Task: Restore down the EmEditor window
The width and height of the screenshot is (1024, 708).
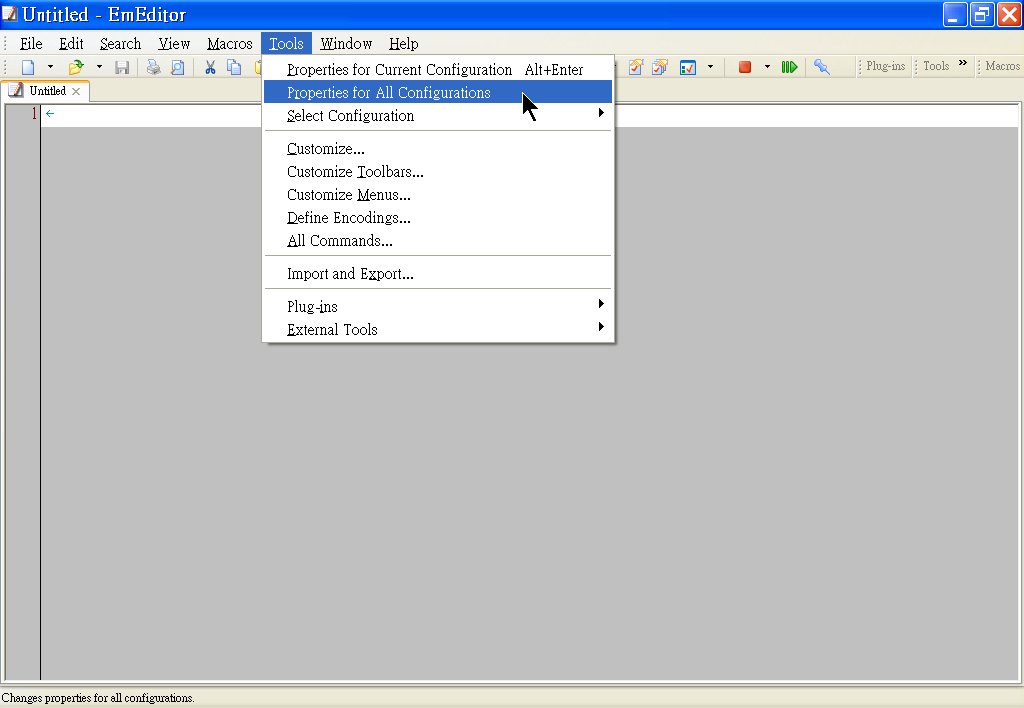Action: pos(982,14)
